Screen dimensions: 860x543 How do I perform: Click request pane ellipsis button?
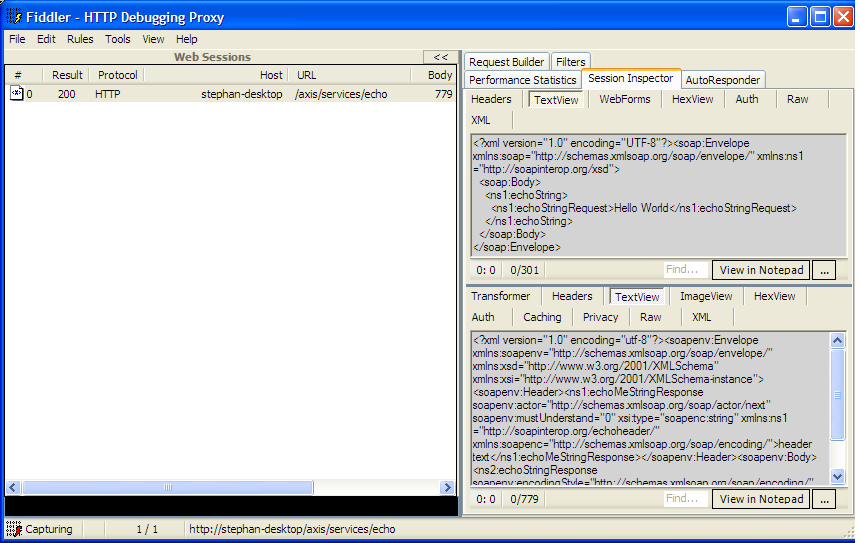click(824, 270)
